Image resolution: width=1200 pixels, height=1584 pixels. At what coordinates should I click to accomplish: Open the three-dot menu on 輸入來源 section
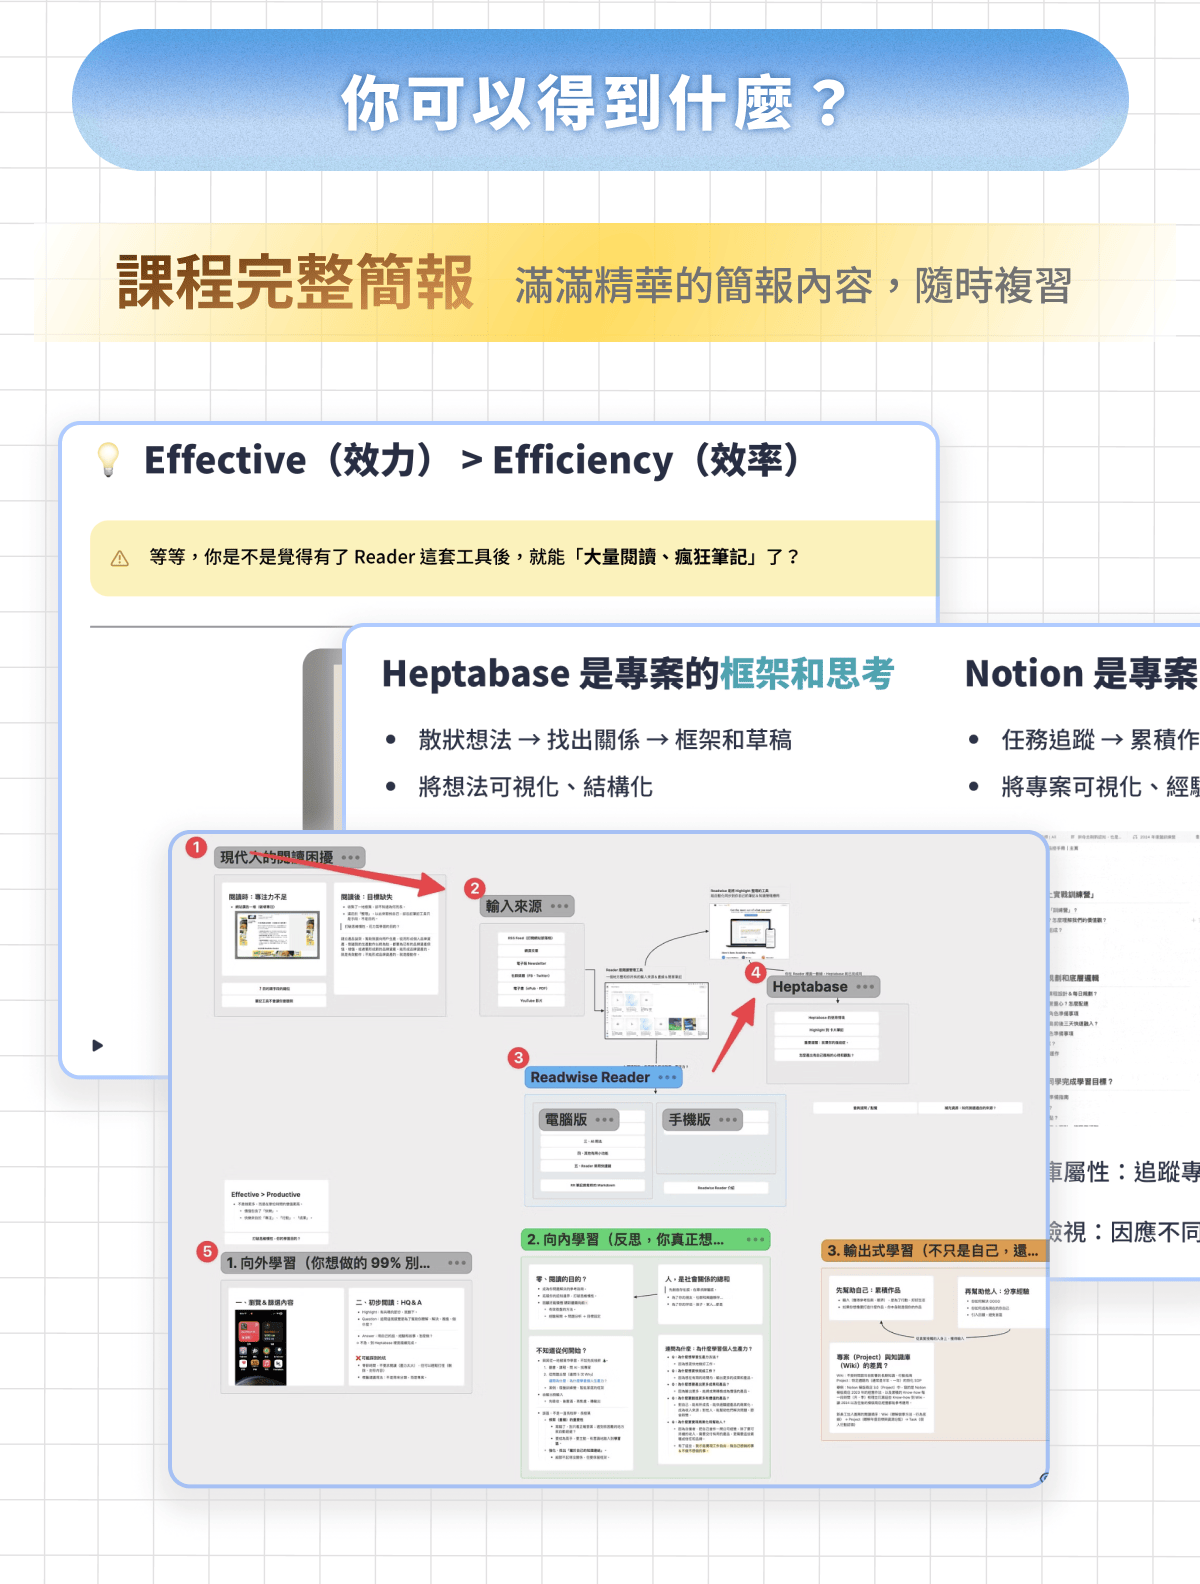(559, 906)
